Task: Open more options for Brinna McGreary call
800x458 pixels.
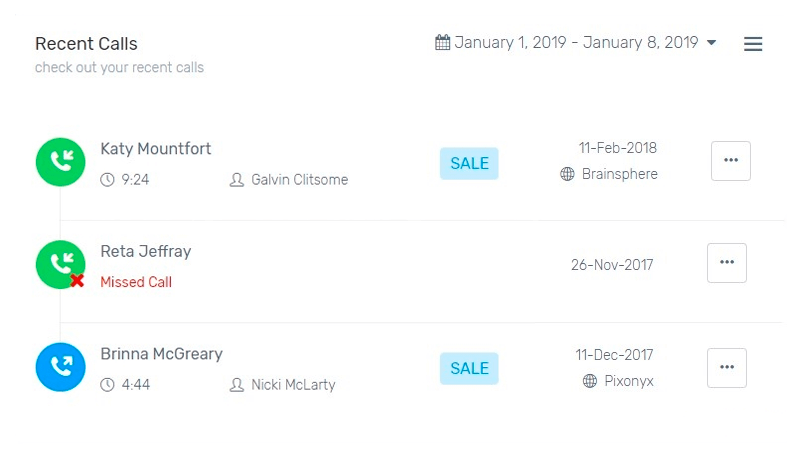Action: point(726,367)
